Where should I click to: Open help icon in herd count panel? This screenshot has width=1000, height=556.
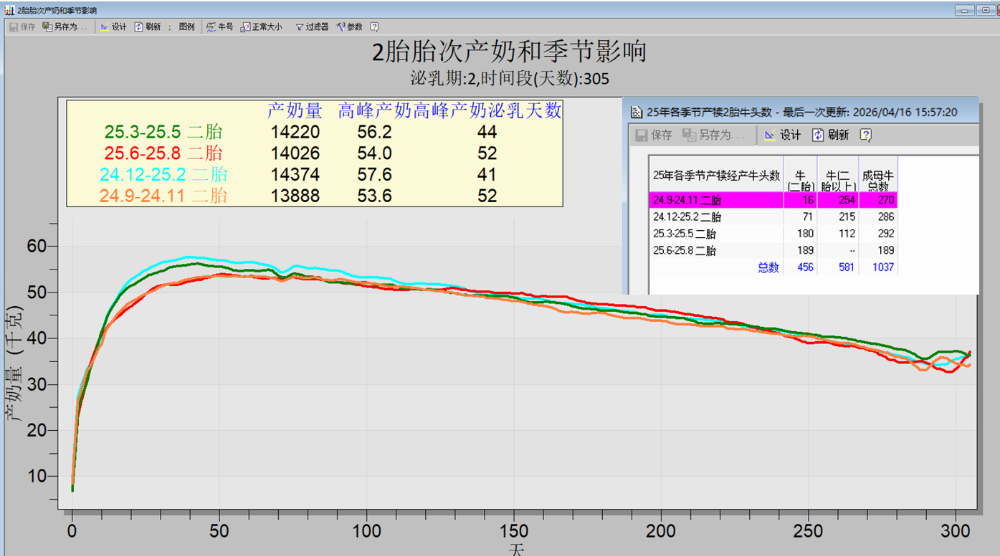pos(865,135)
